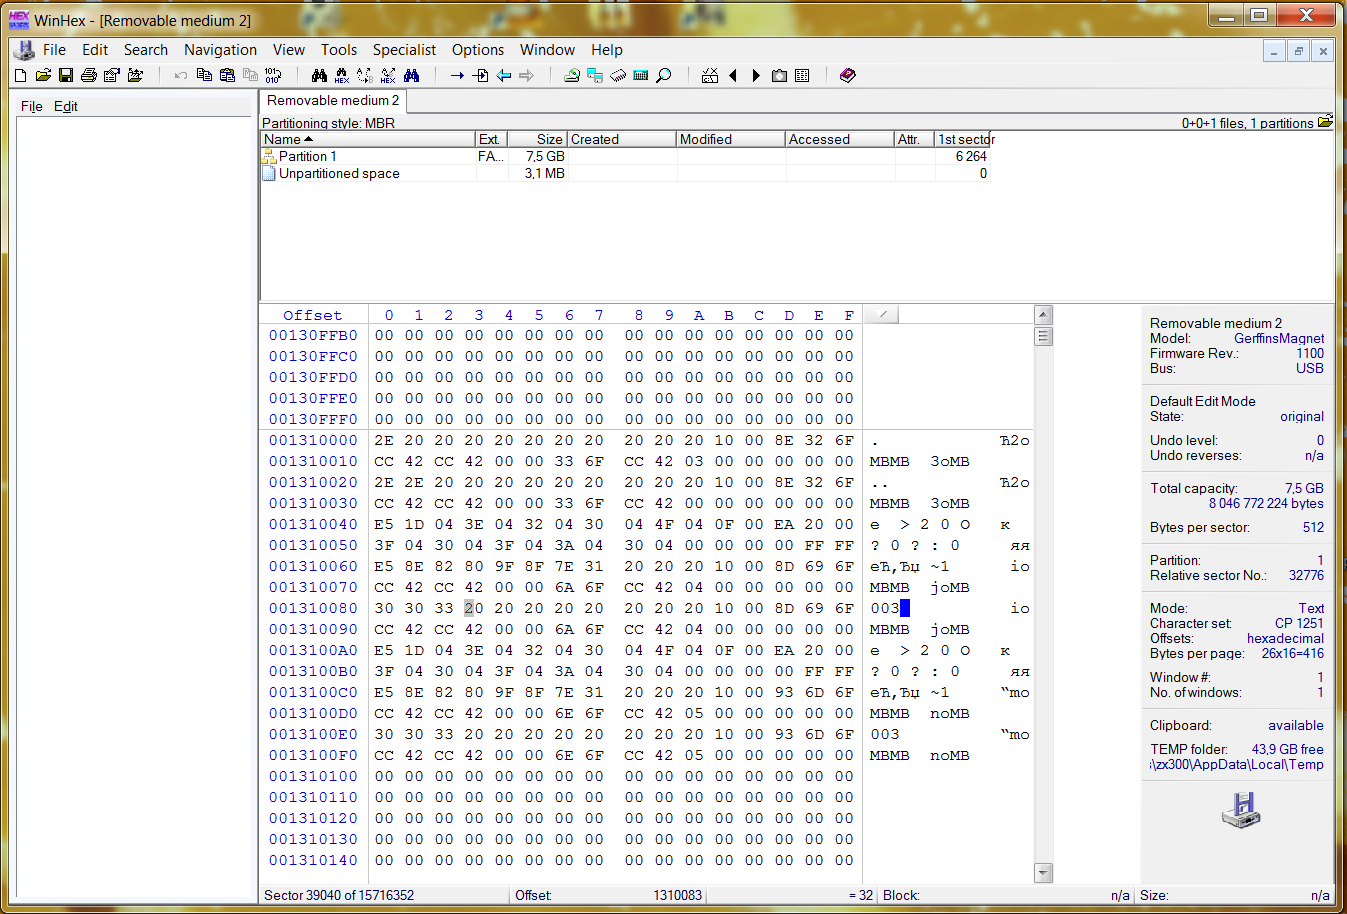Click the camera icon in the toolbar
This screenshot has width=1347, height=914.
click(x=779, y=75)
